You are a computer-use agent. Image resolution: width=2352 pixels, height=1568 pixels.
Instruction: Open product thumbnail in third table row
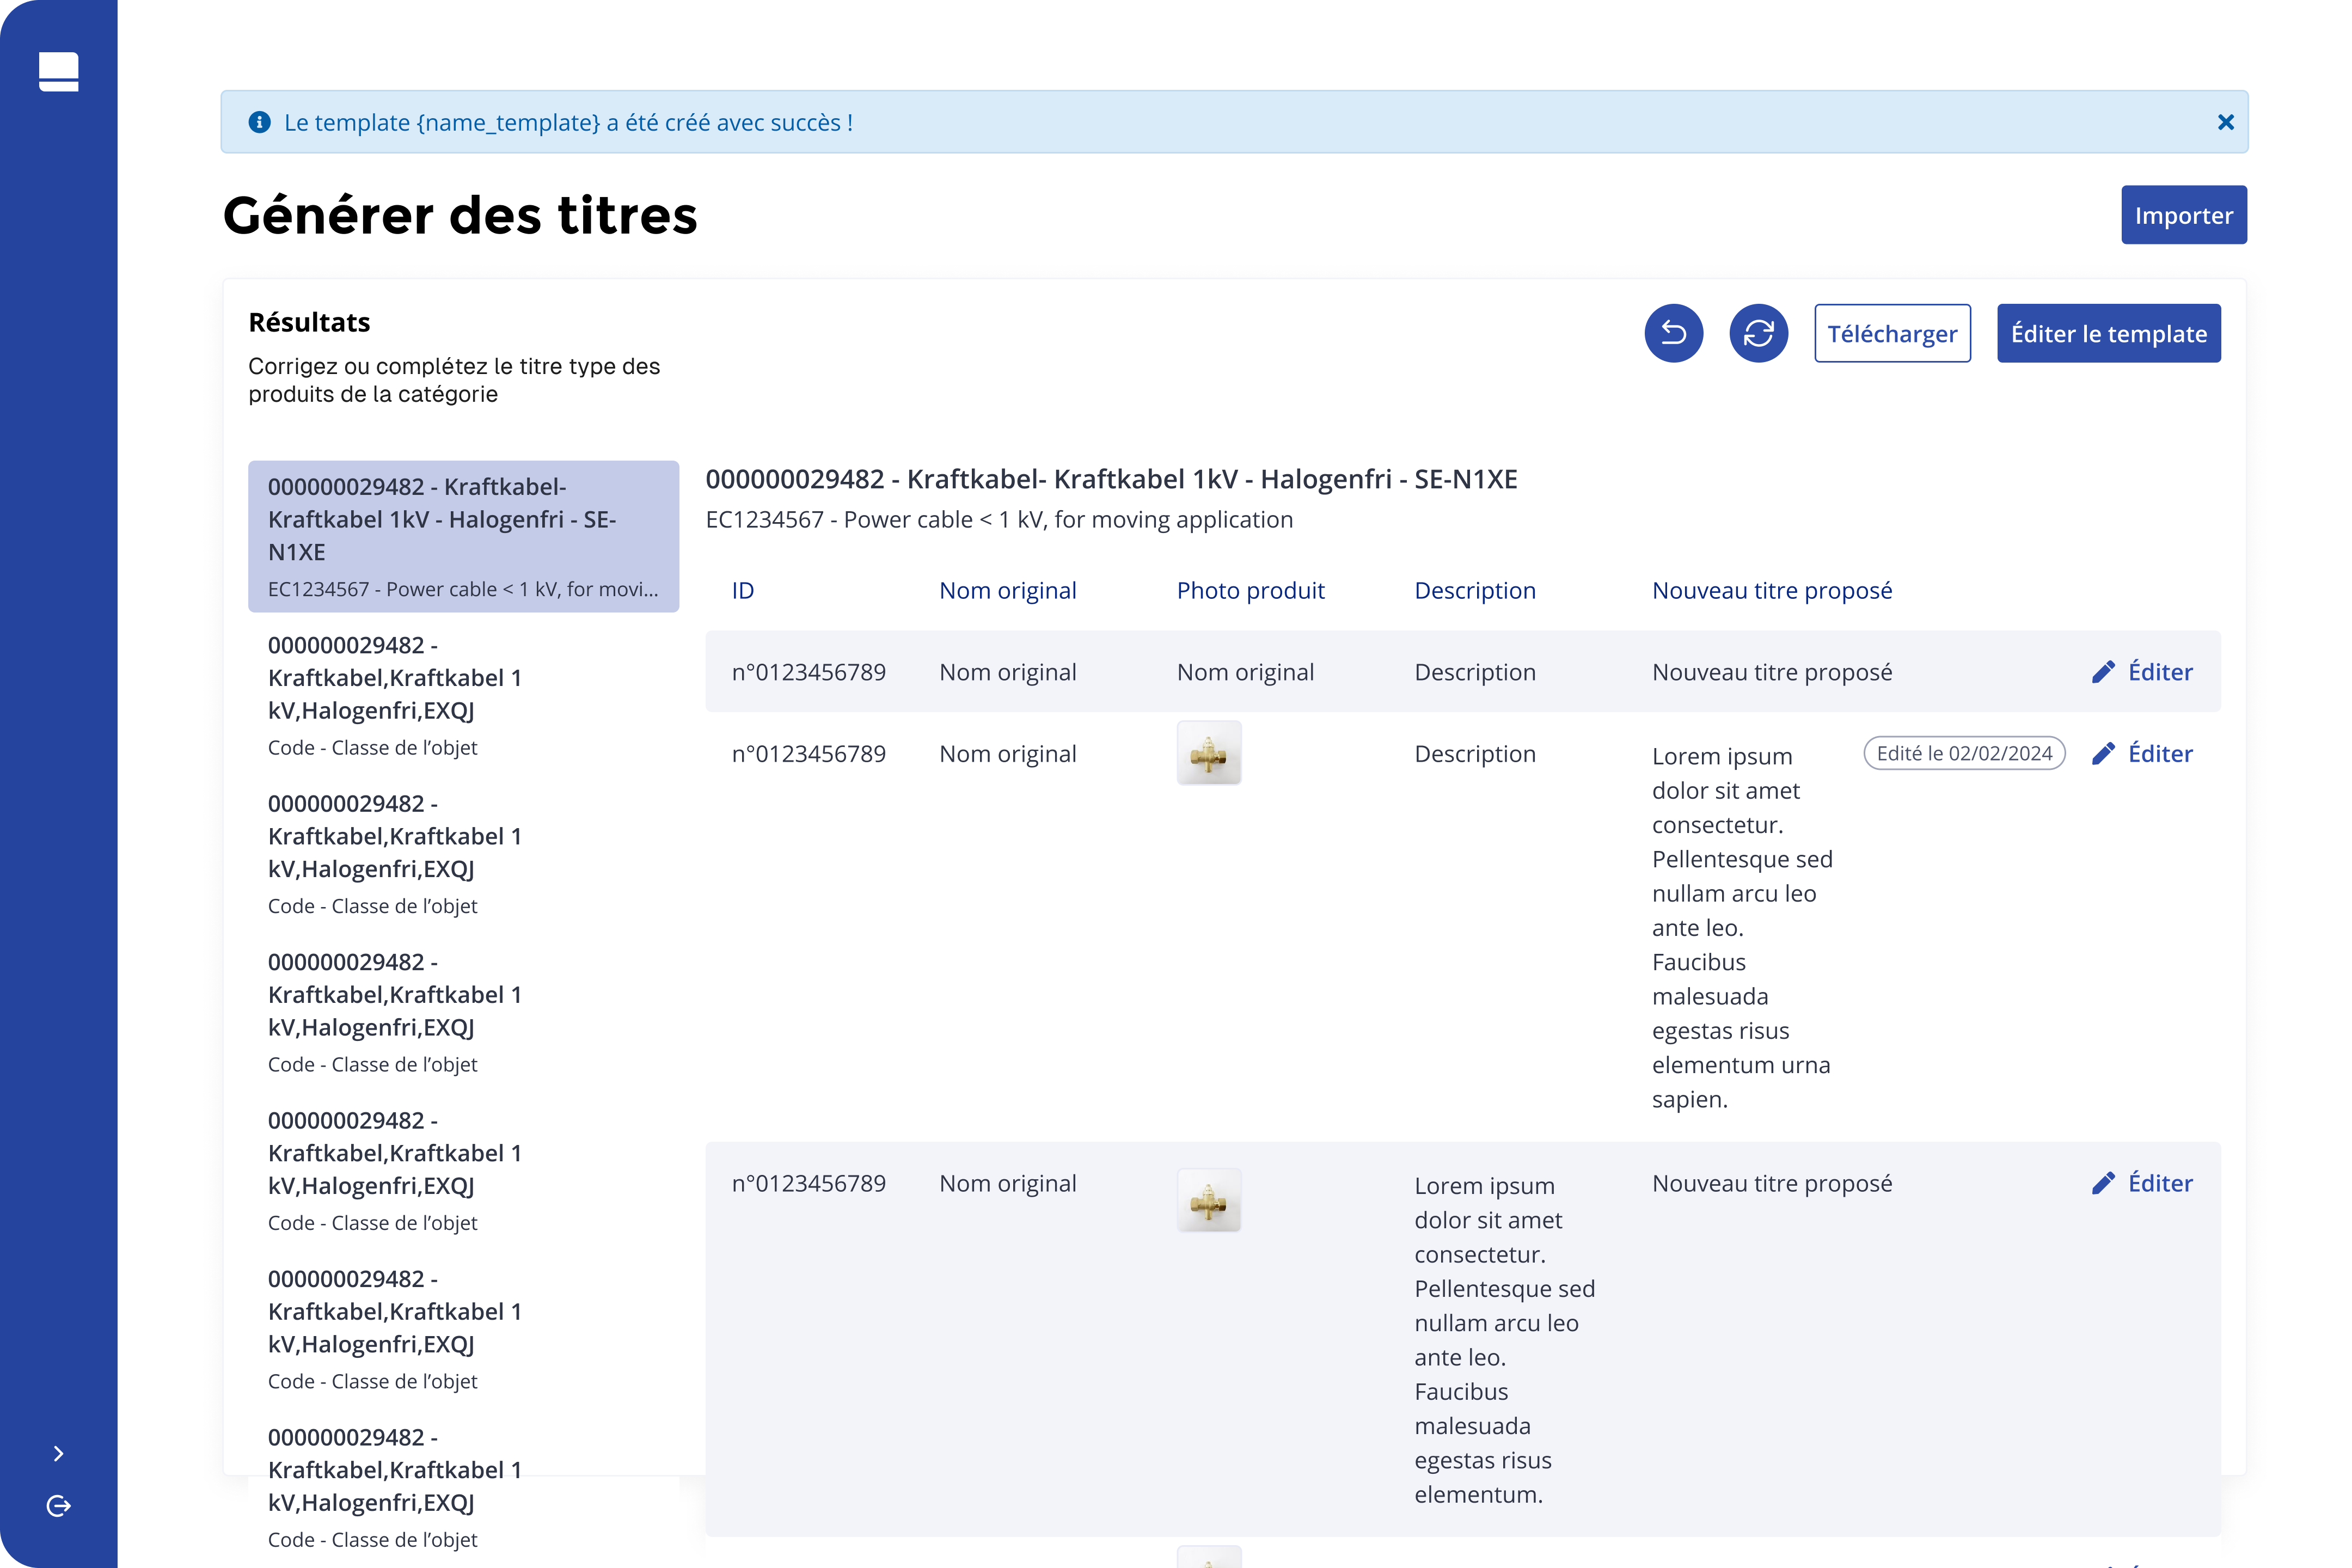click(x=1208, y=1200)
